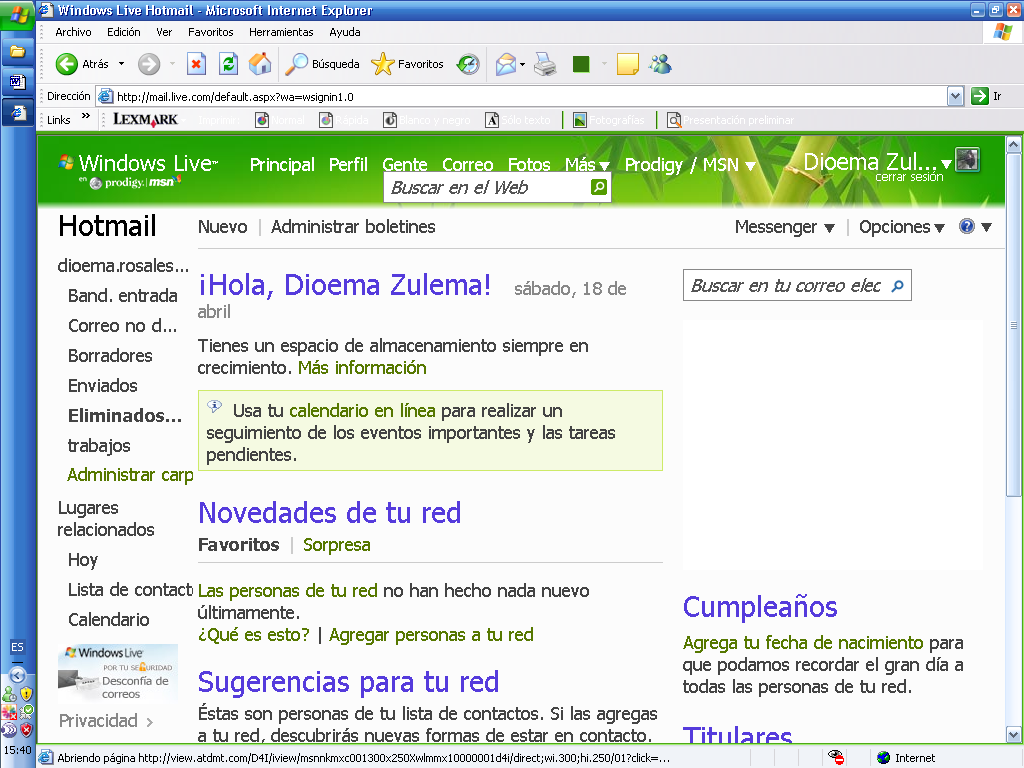The image size is (1024, 768).
Task: Click the cerrar sesión link
Action: coord(909,177)
